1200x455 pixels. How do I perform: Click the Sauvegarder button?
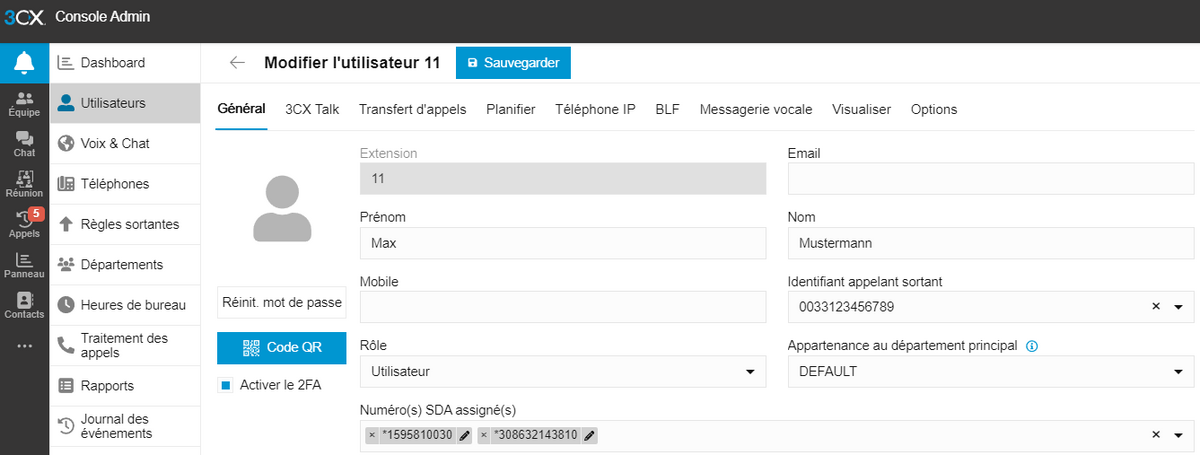[513, 63]
